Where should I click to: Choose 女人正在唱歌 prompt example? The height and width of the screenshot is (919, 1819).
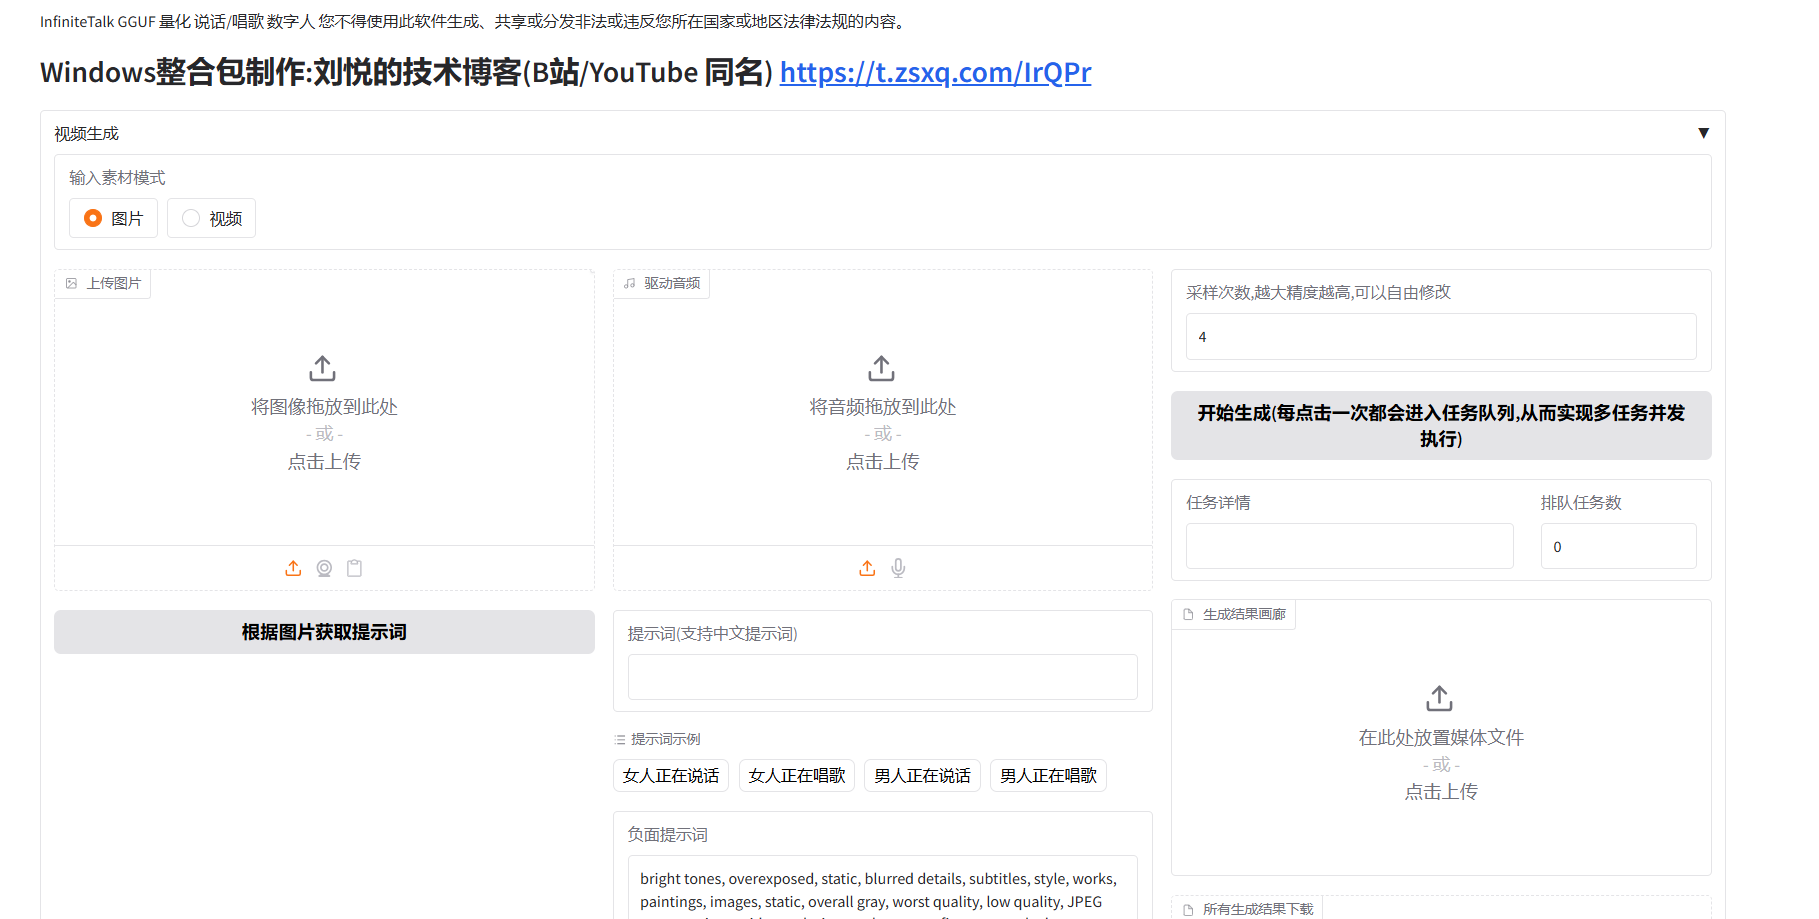click(796, 776)
